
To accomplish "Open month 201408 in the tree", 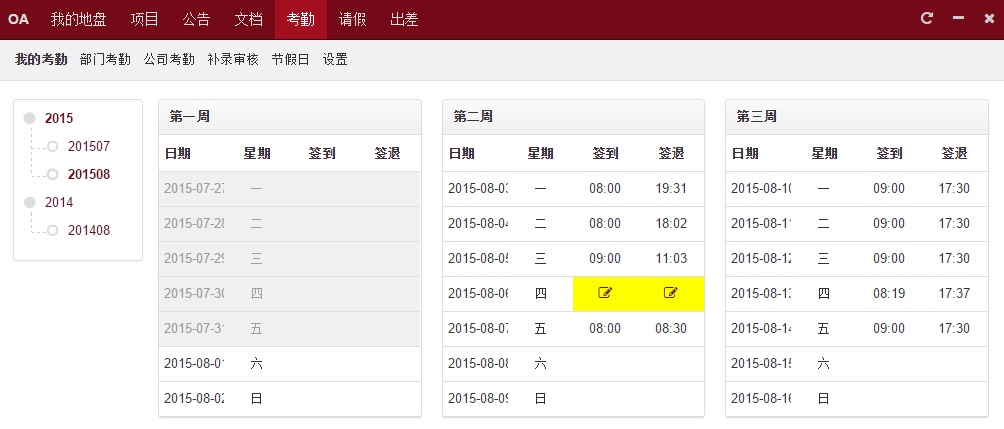I will pos(89,230).
